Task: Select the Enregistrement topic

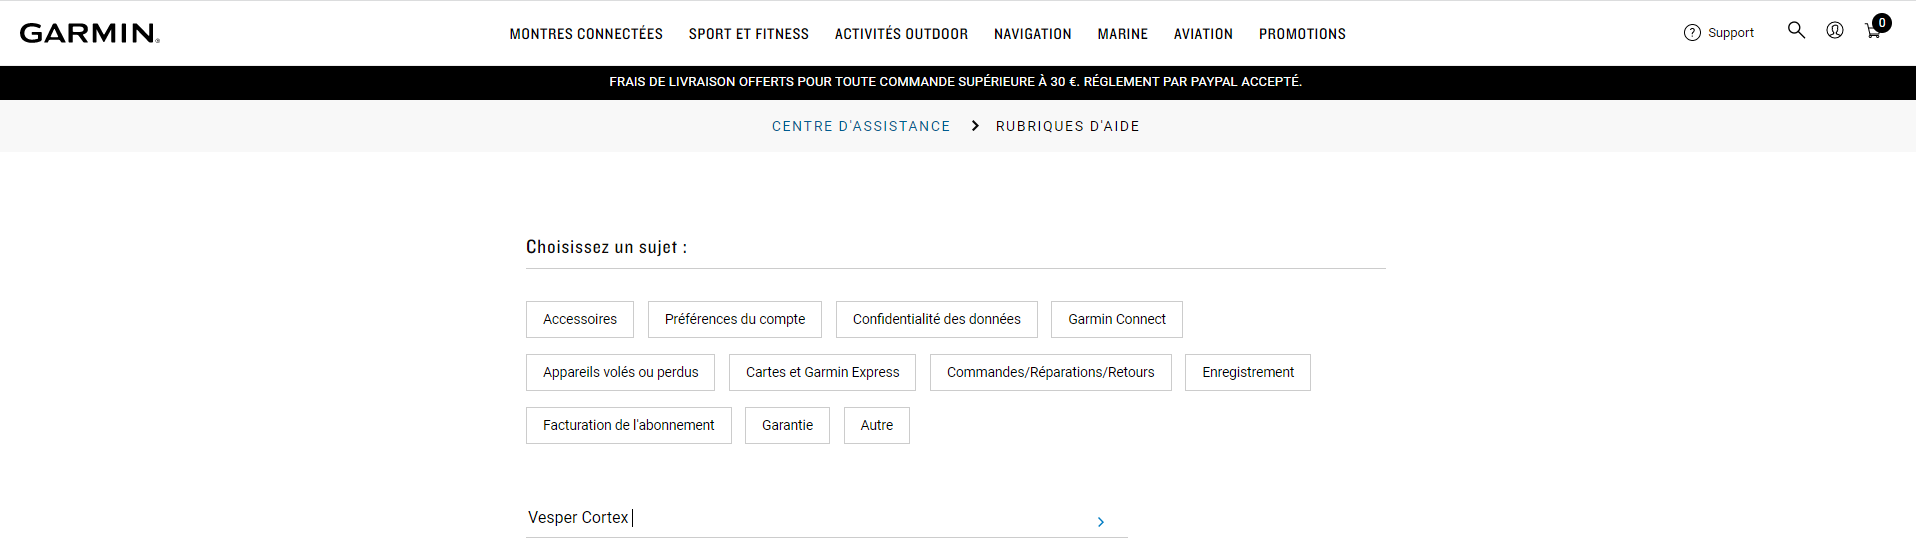Action: pos(1247,372)
